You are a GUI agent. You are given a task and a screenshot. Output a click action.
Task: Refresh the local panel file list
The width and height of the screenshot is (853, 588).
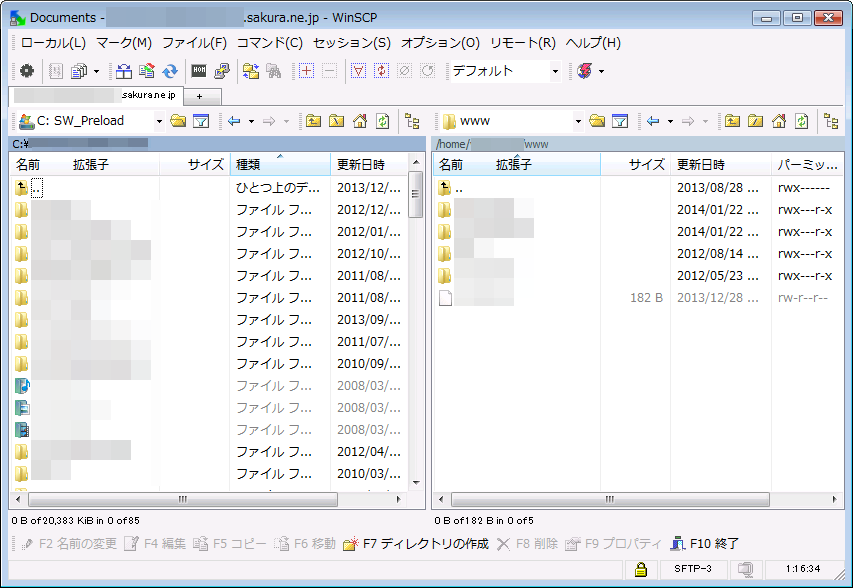[x=383, y=121]
